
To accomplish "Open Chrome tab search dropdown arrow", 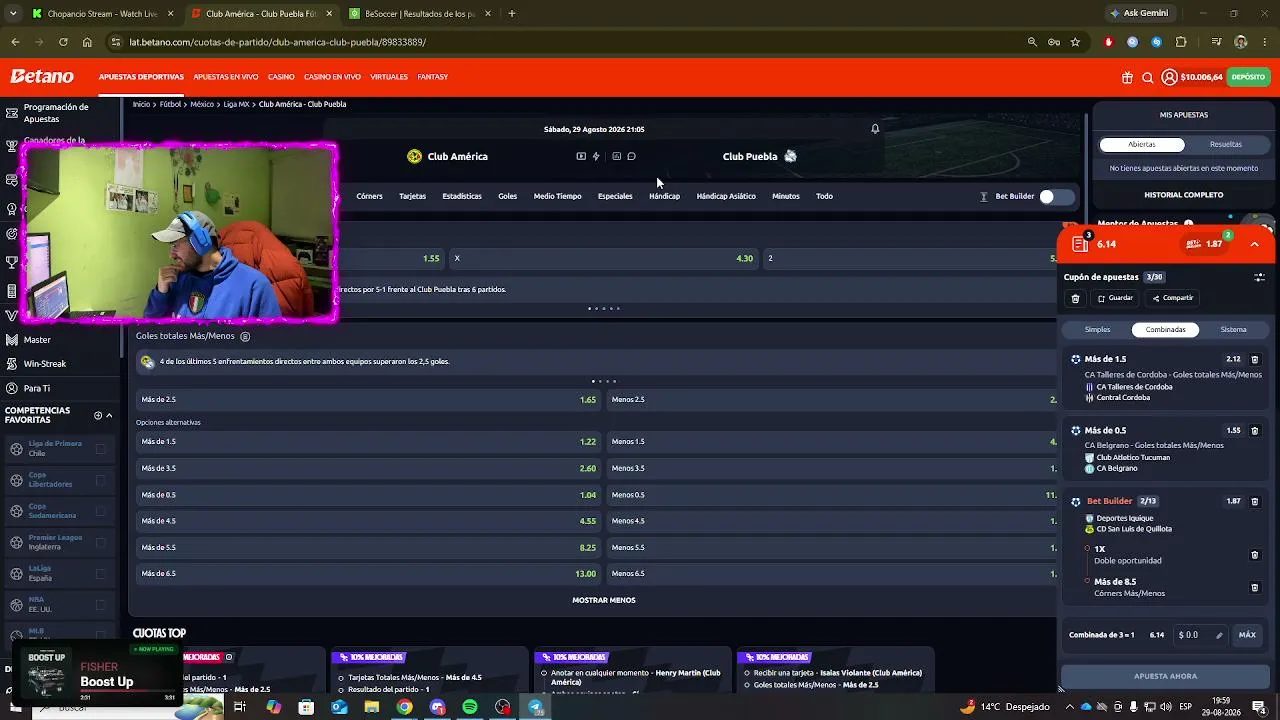I will [13, 13].
